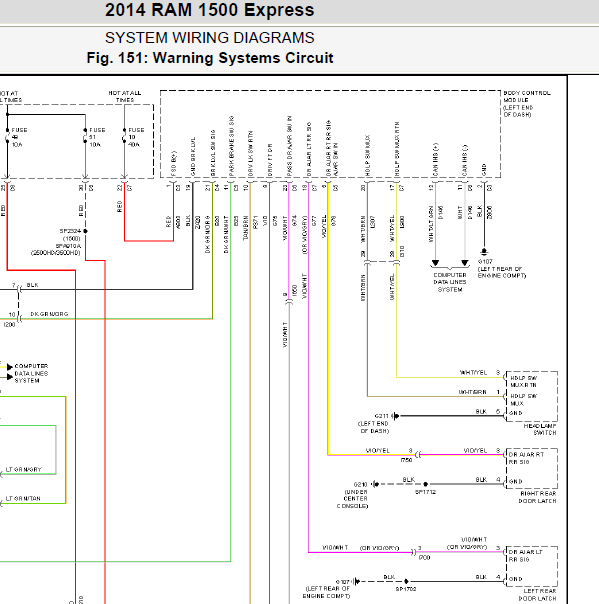This screenshot has width=599, height=604.
Task: Select 'DR AJAR LT RR SIG' pin in left latch
Action: 525,555
